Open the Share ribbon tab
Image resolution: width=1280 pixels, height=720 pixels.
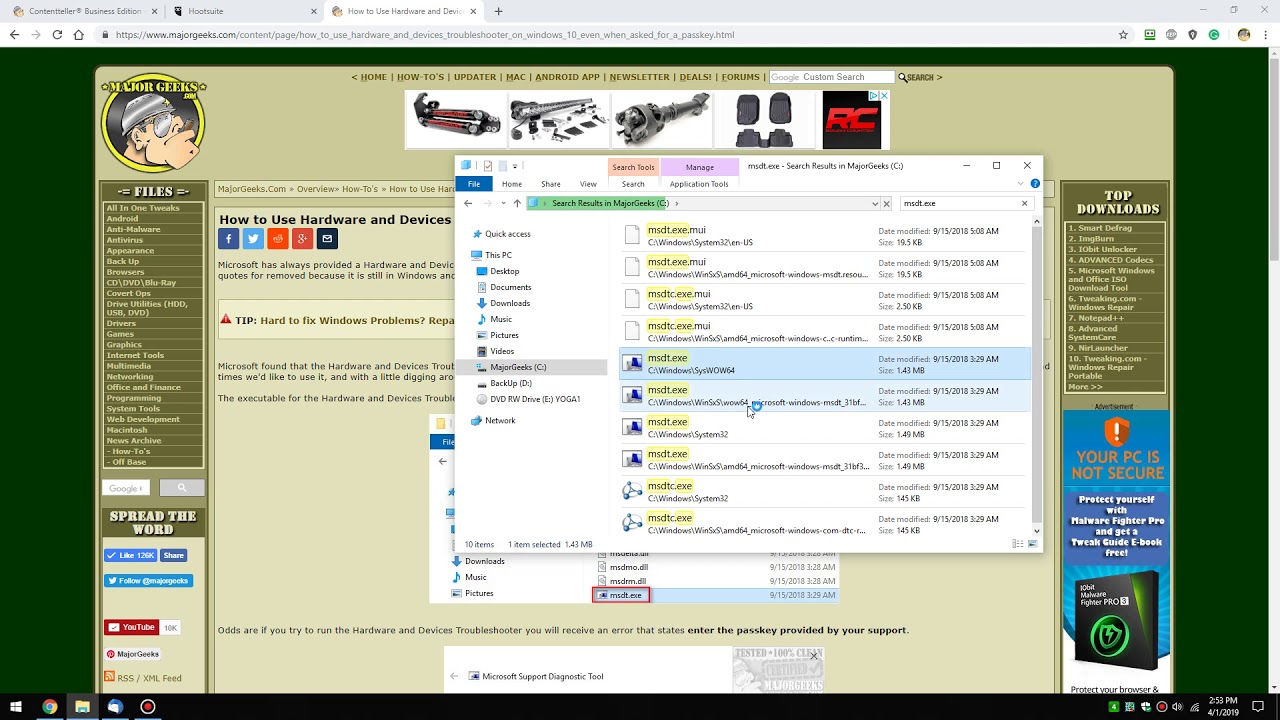(551, 184)
